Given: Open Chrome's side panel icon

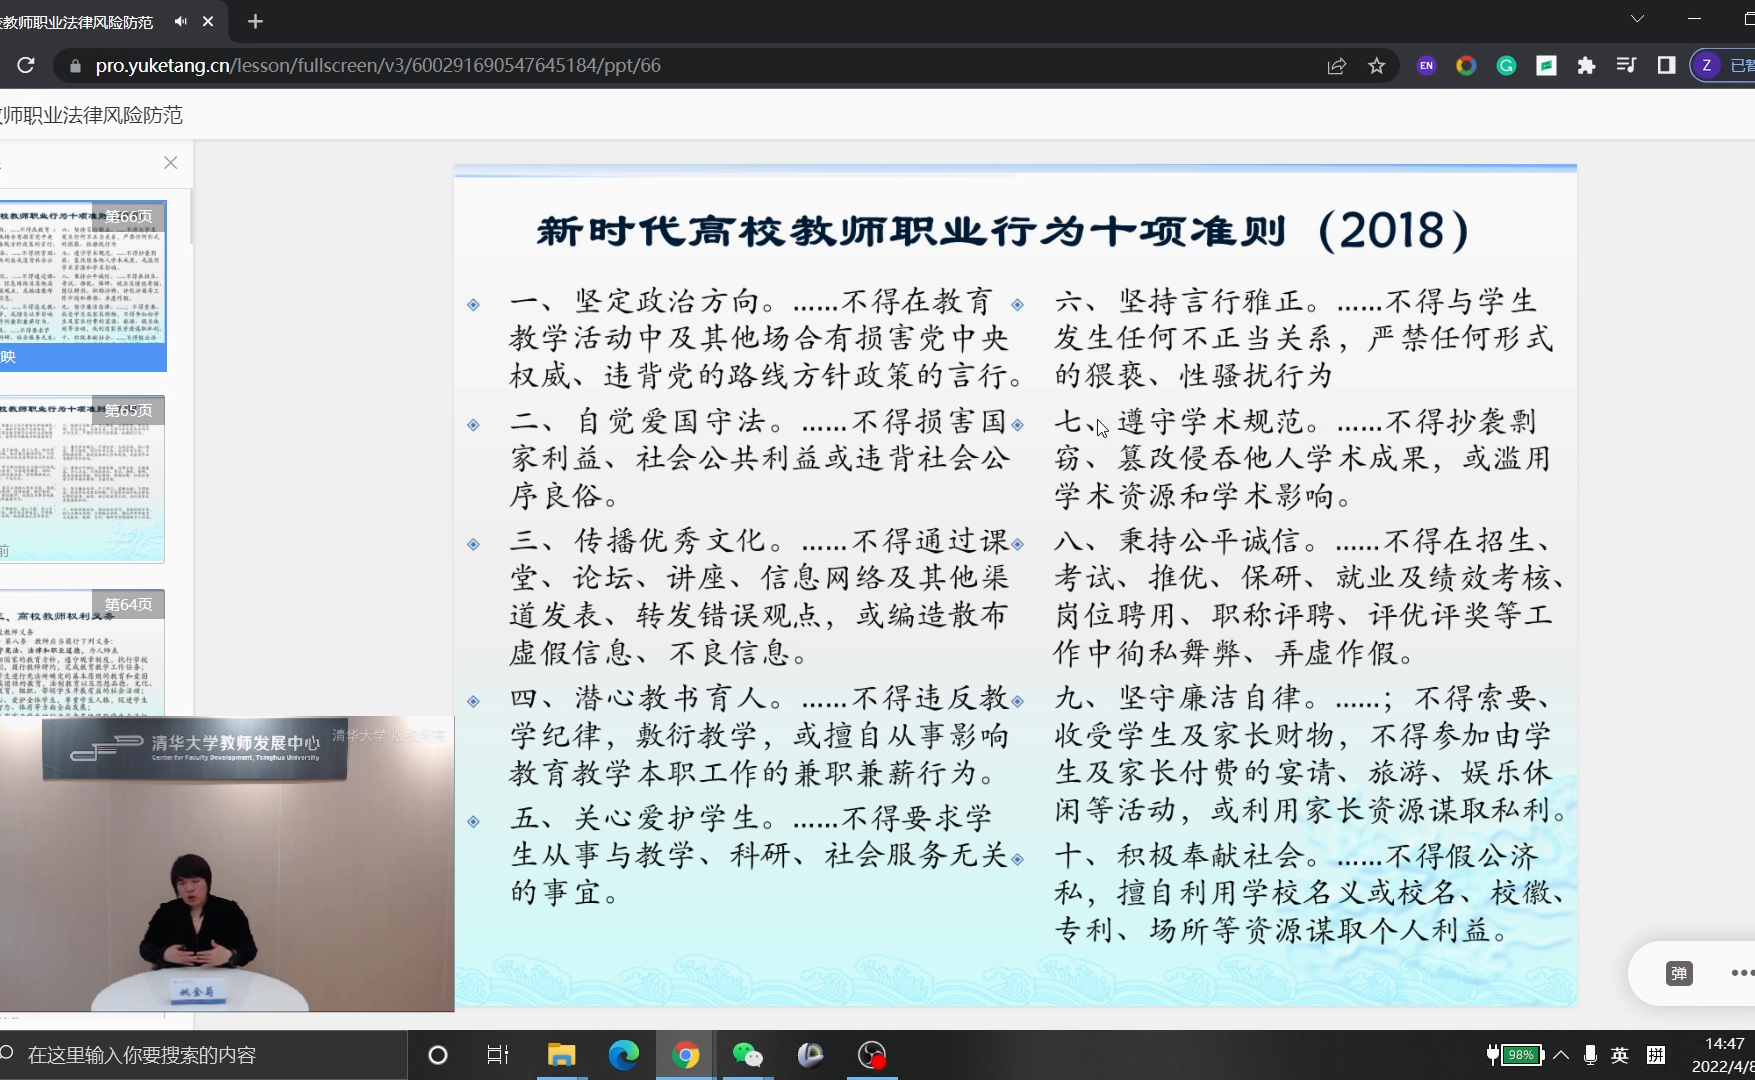Looking at the screenshot, I should coord(1665,65).
